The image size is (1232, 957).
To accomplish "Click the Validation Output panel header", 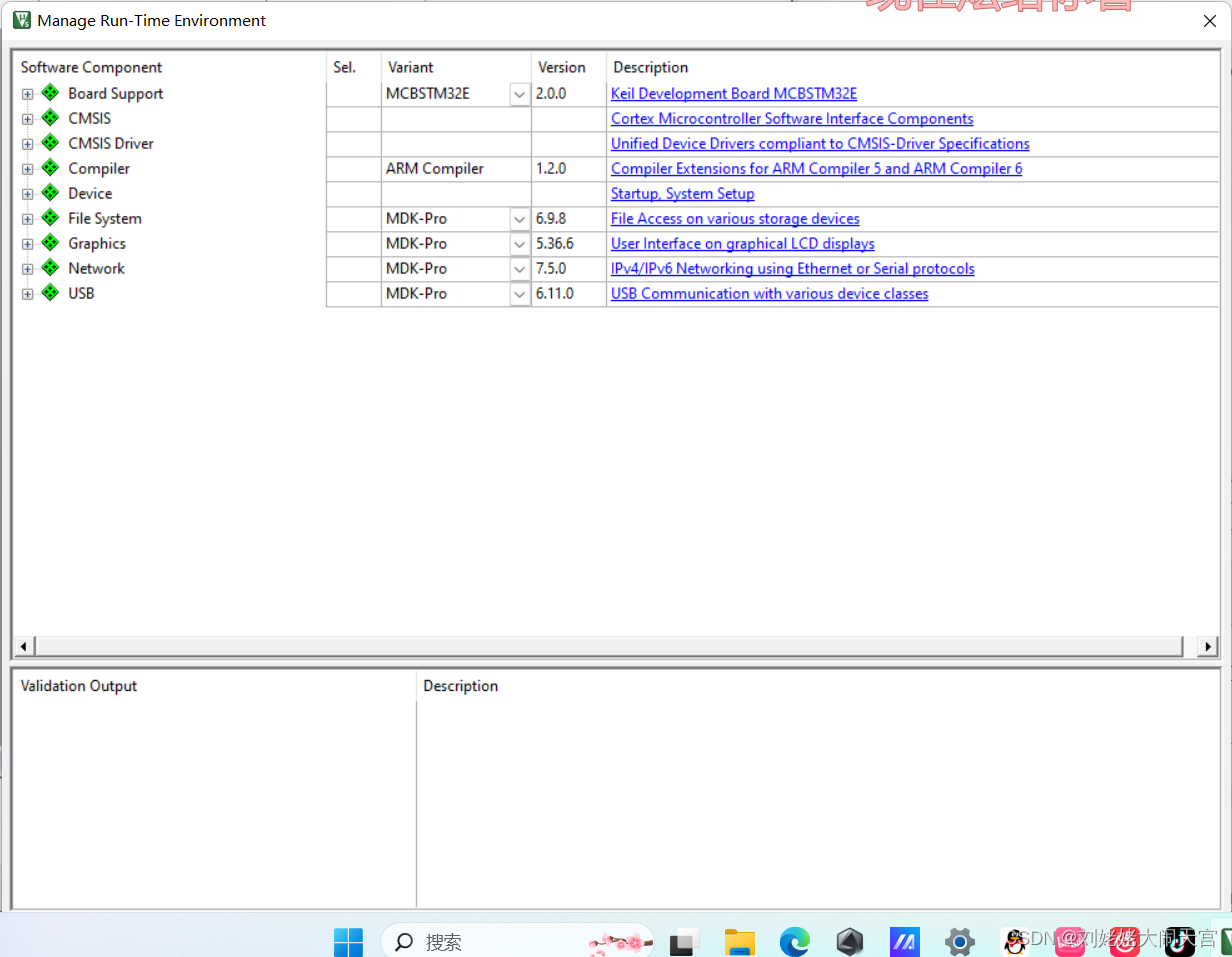I will 79,686.
